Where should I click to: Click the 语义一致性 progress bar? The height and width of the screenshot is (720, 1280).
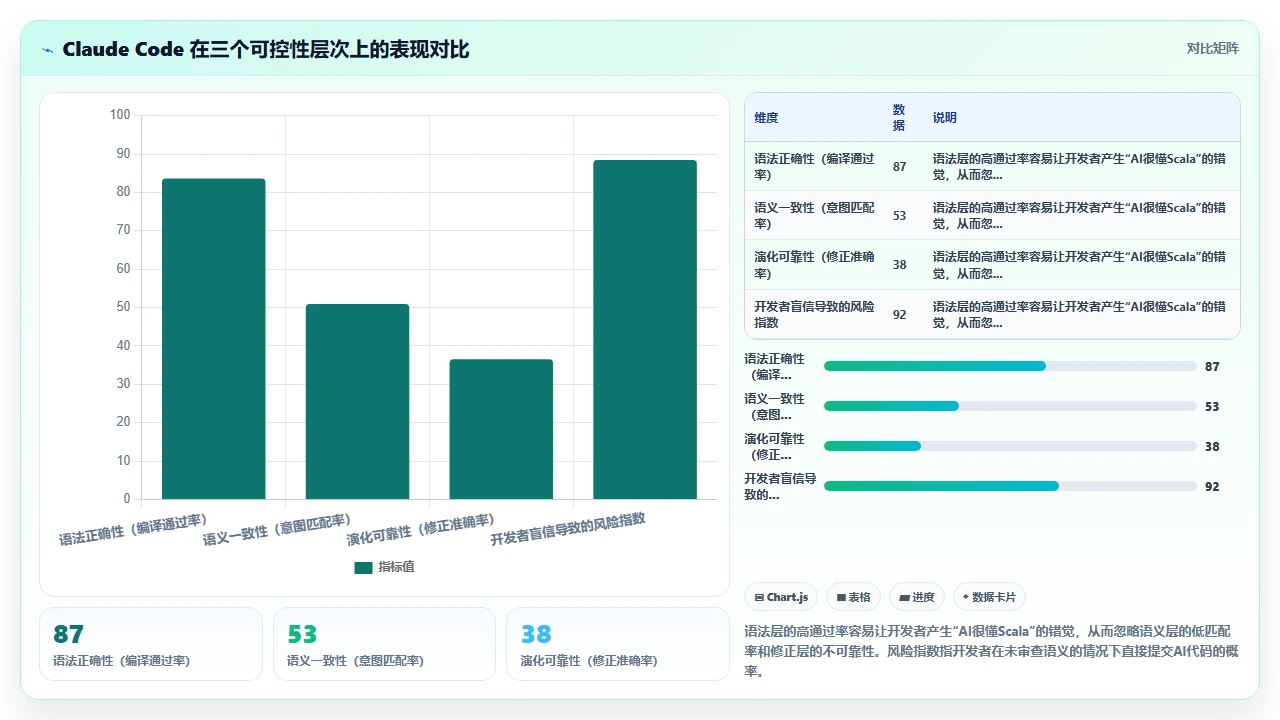pos(1010,406)
